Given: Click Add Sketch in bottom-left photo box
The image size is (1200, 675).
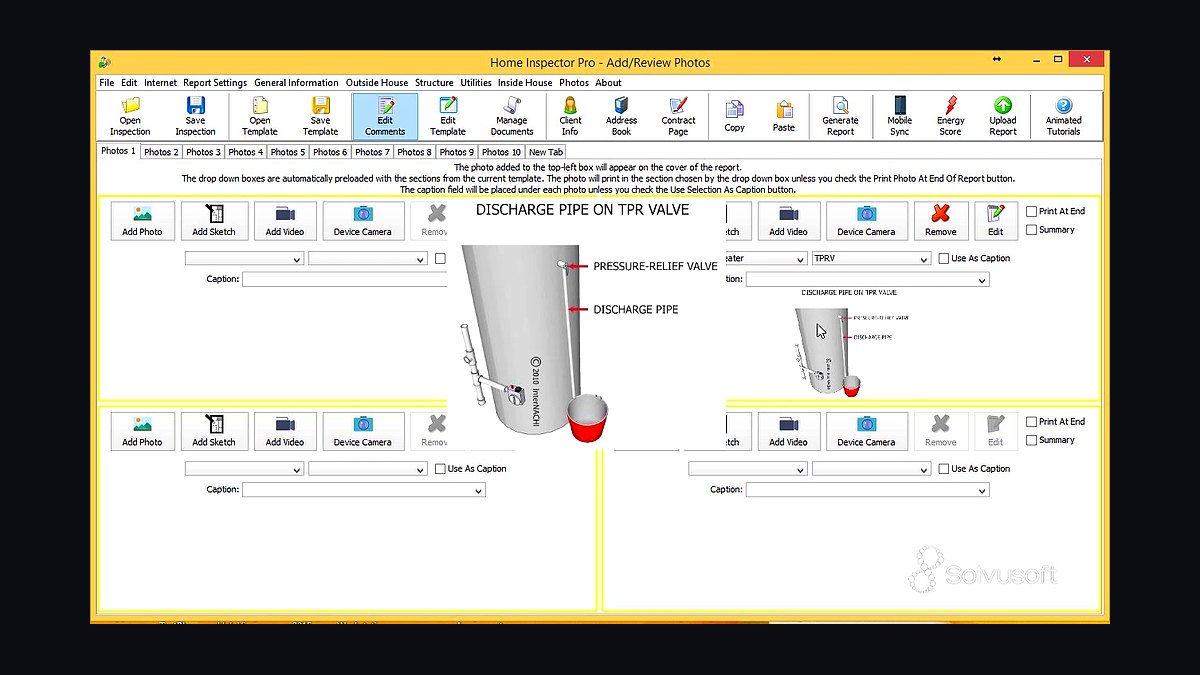Looking at the screenshot, I should [214, 431].
